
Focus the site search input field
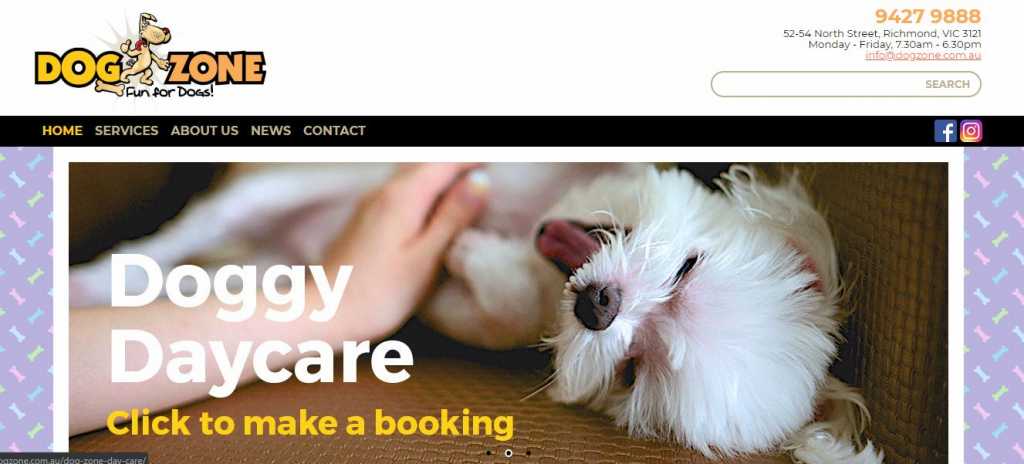tap(816, 84)
